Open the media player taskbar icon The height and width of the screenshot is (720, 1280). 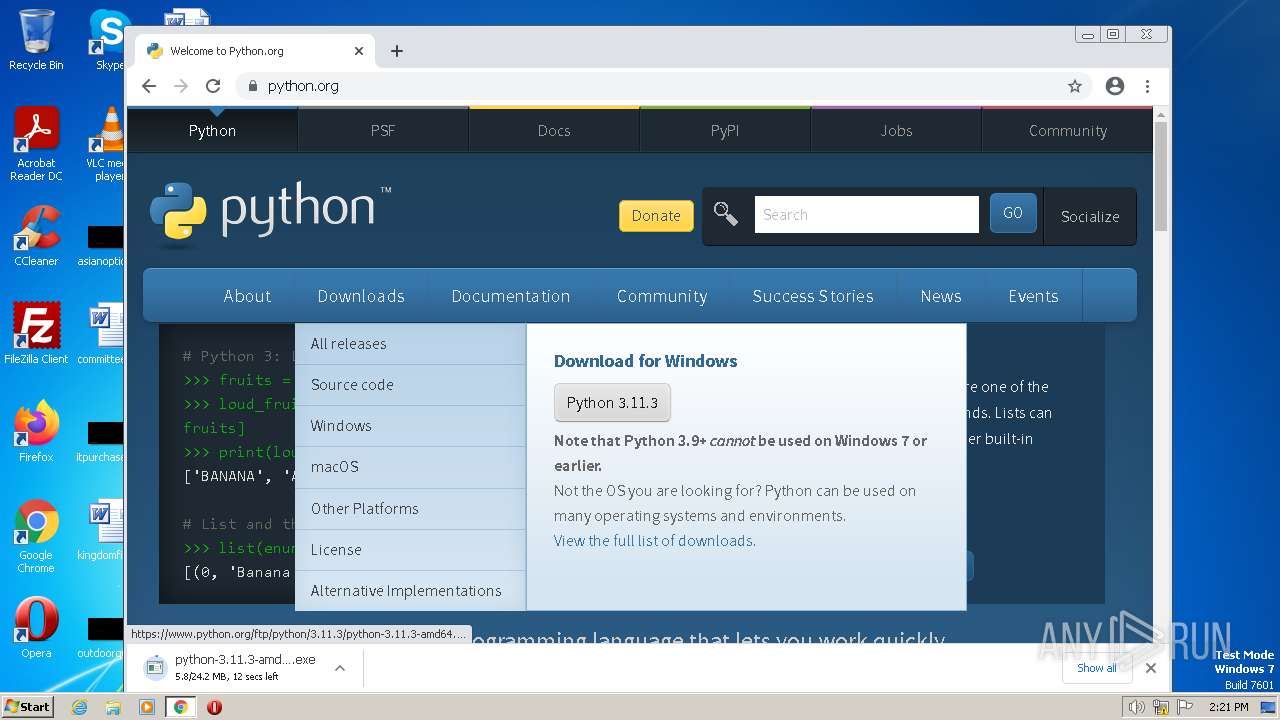[147, 707]
